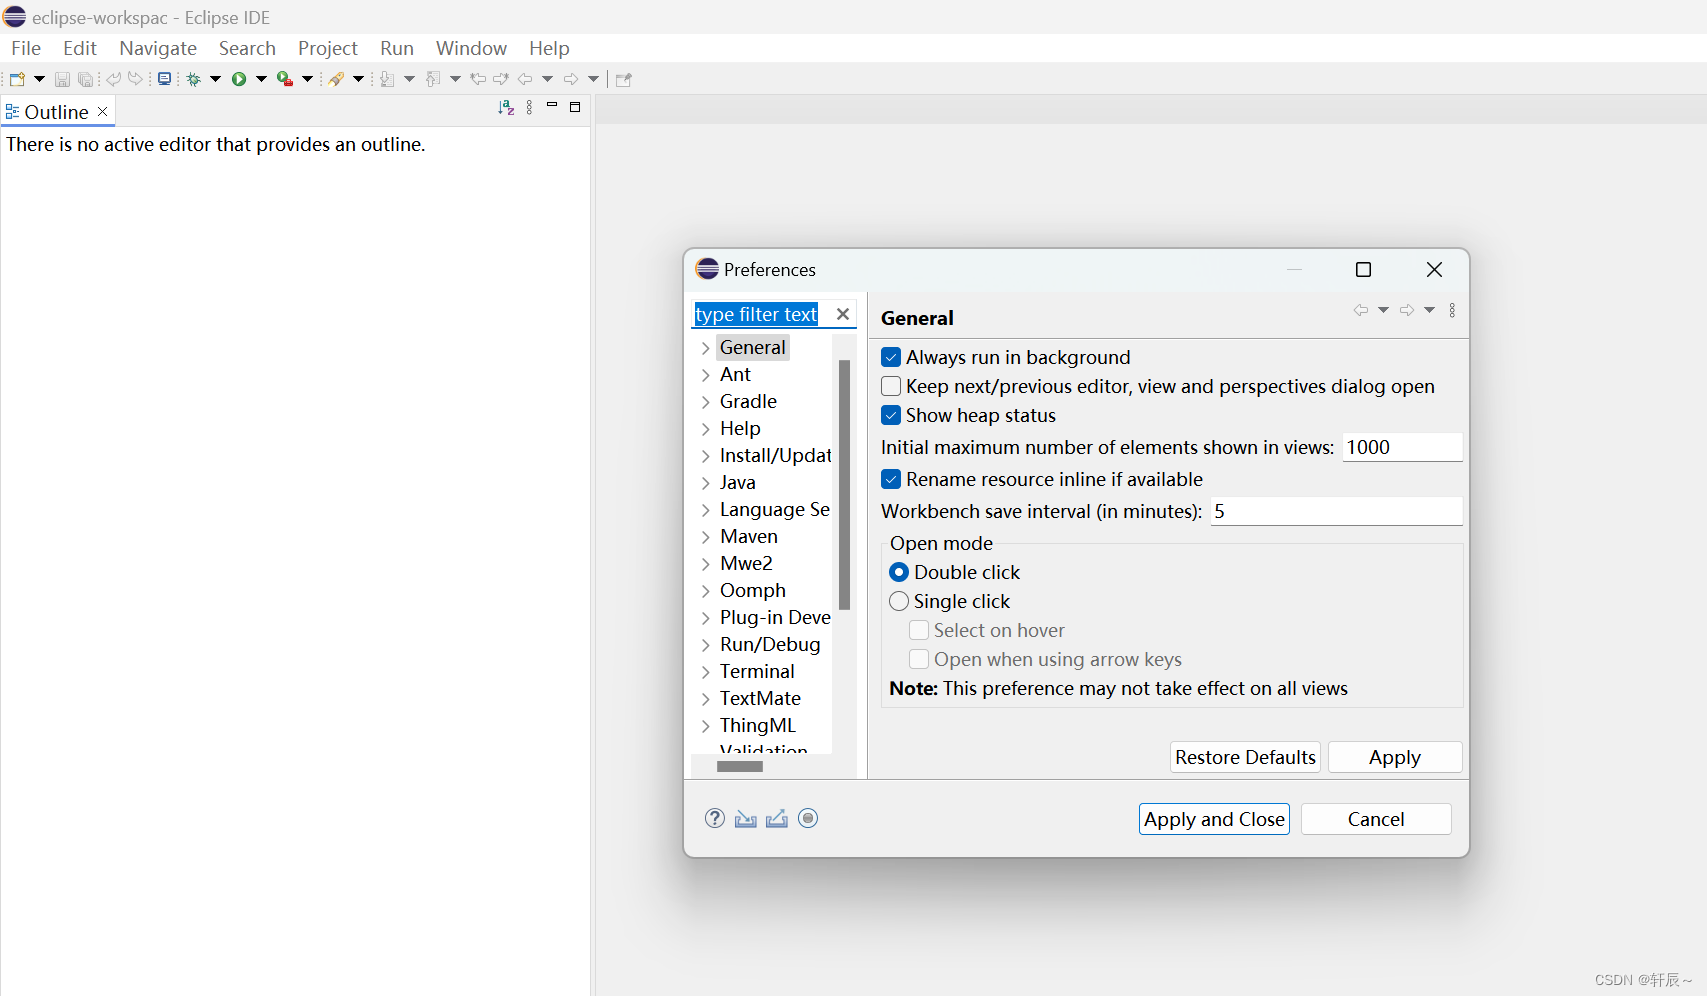Select the Single click radio button

pyautogui.click(x=899, y=601)
